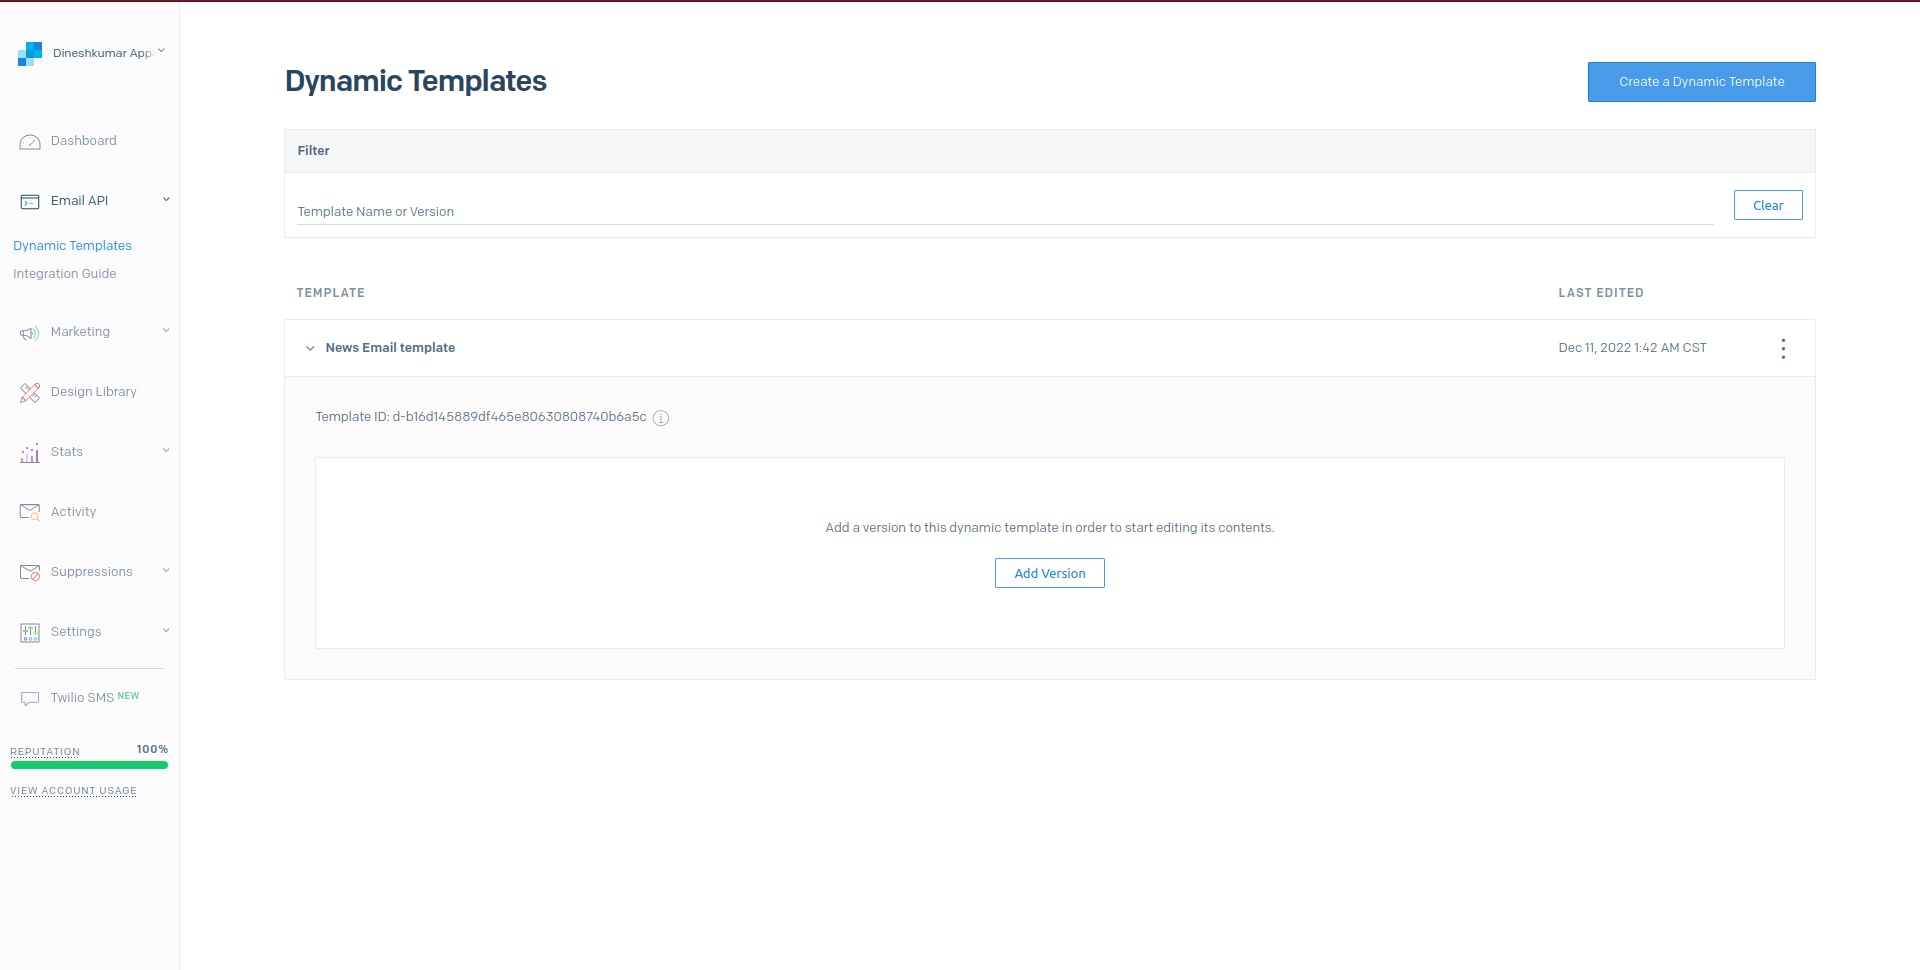Click the Twilio SMS chat icon

(30, 698)
